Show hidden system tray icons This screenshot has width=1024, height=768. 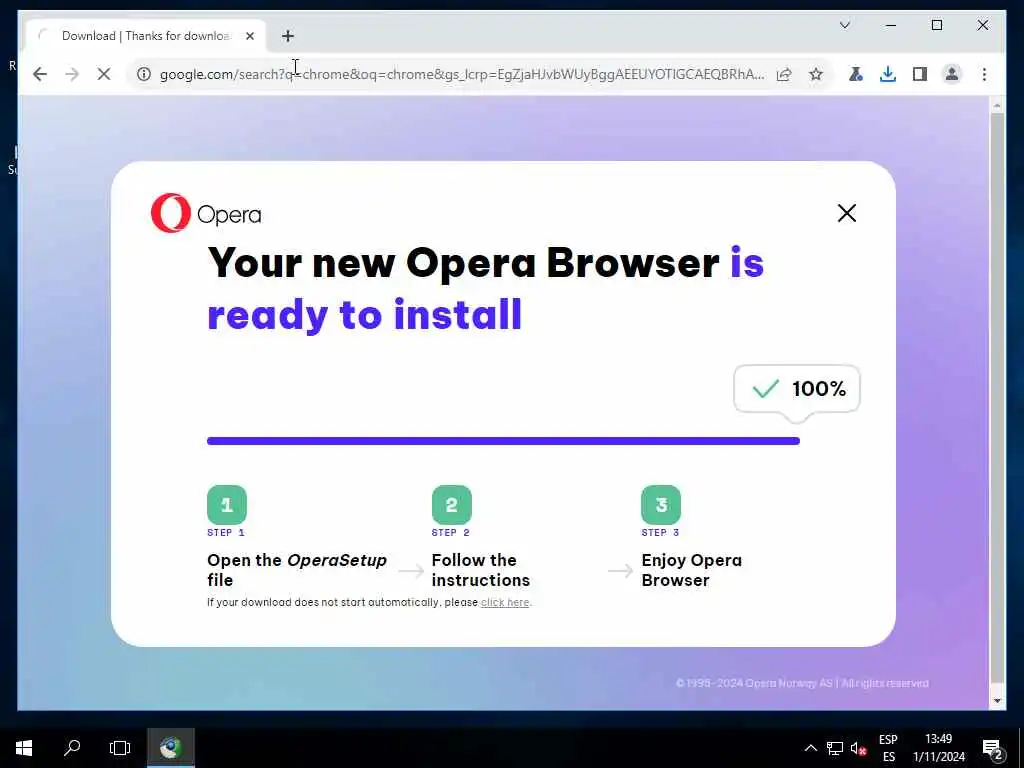pyautogui.click(x=810, y=748)
